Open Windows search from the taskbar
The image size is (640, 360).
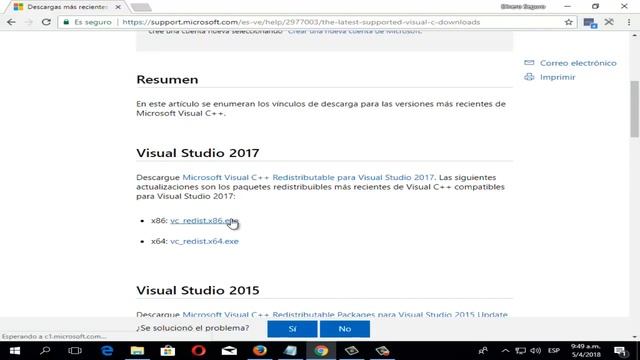pyautogui.click(x=45, y=351)
